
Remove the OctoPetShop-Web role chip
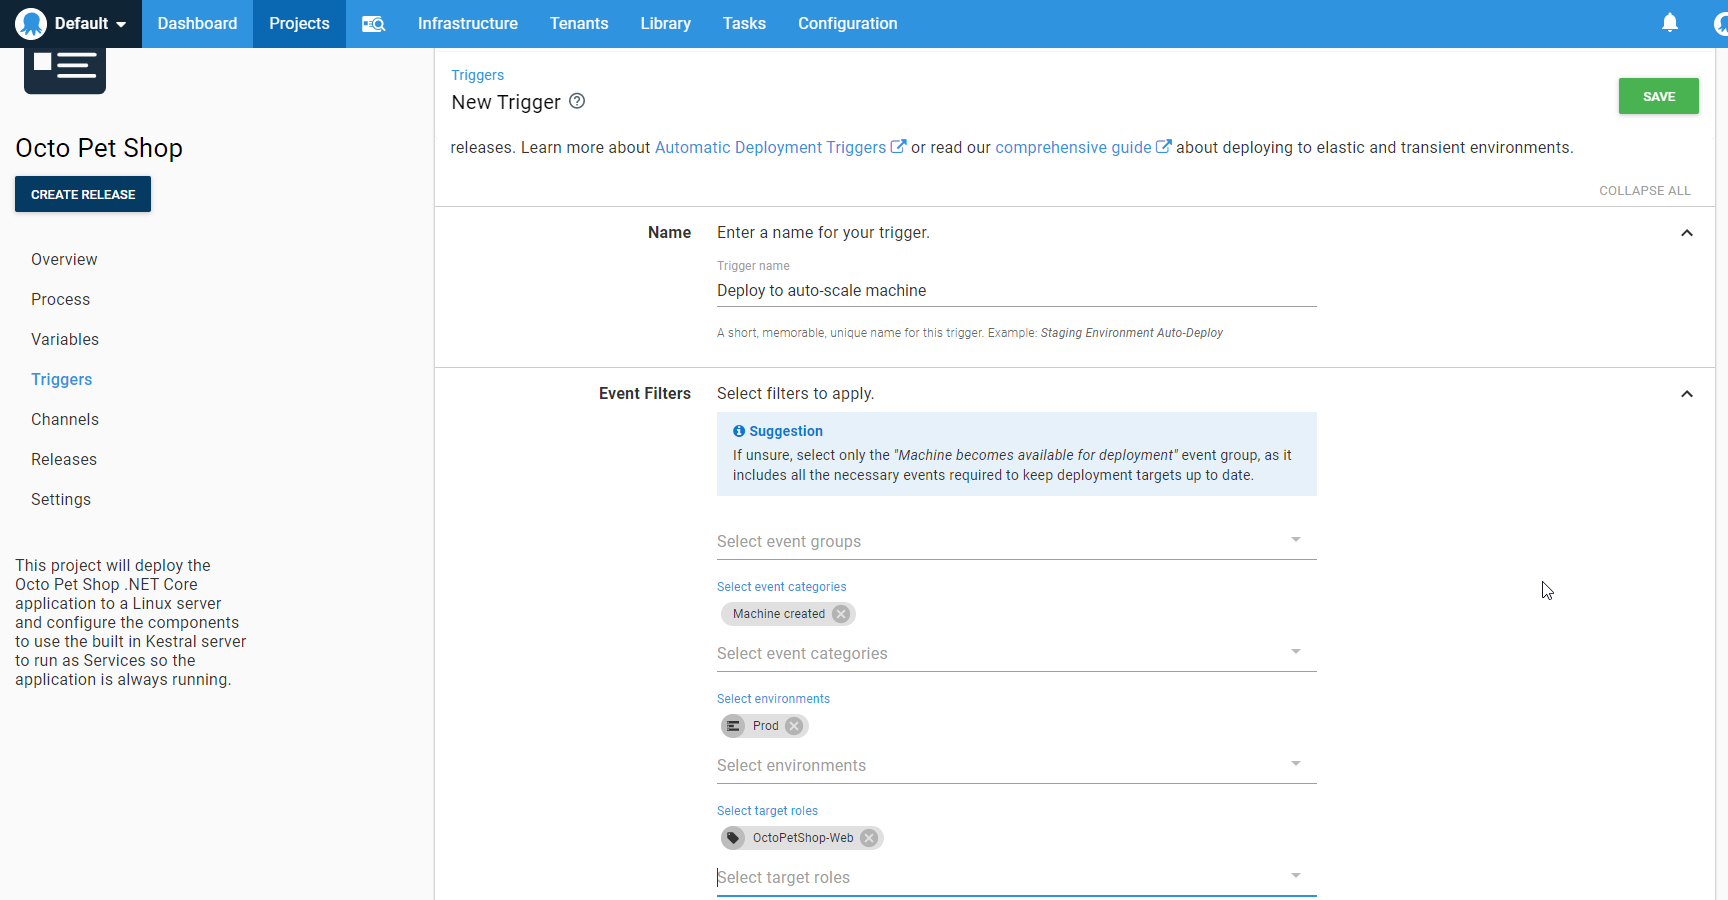[869, 838]
